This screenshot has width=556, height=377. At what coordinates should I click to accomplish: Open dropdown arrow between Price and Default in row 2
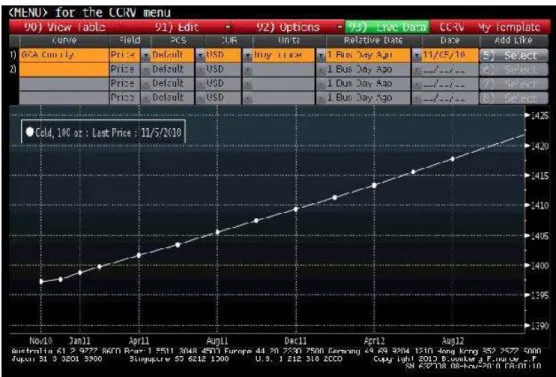(x=146, y=70)
